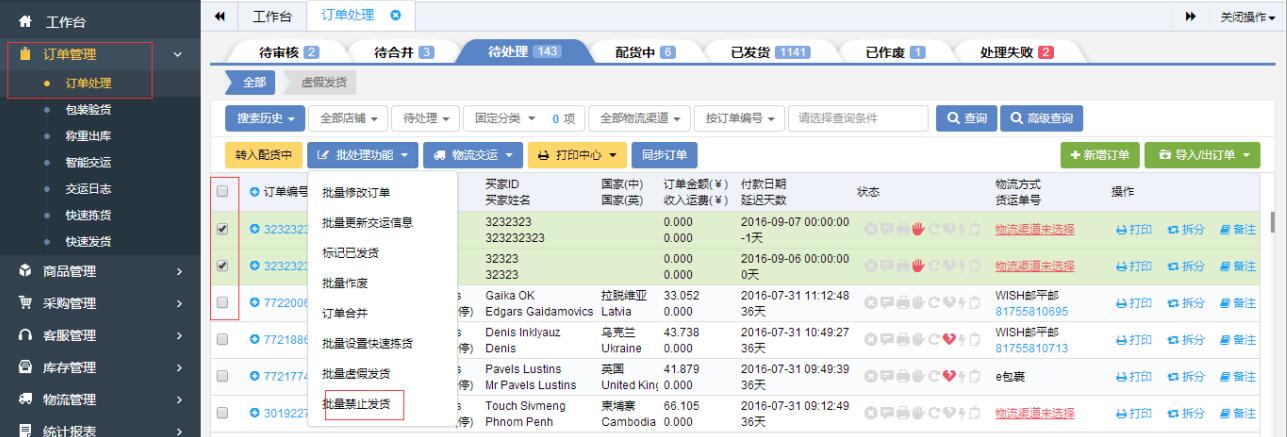Image resolution: width=1287 pixels, height=437 pixels.
Task: Switch to the 待审核 tab
Action: [288, 53]
